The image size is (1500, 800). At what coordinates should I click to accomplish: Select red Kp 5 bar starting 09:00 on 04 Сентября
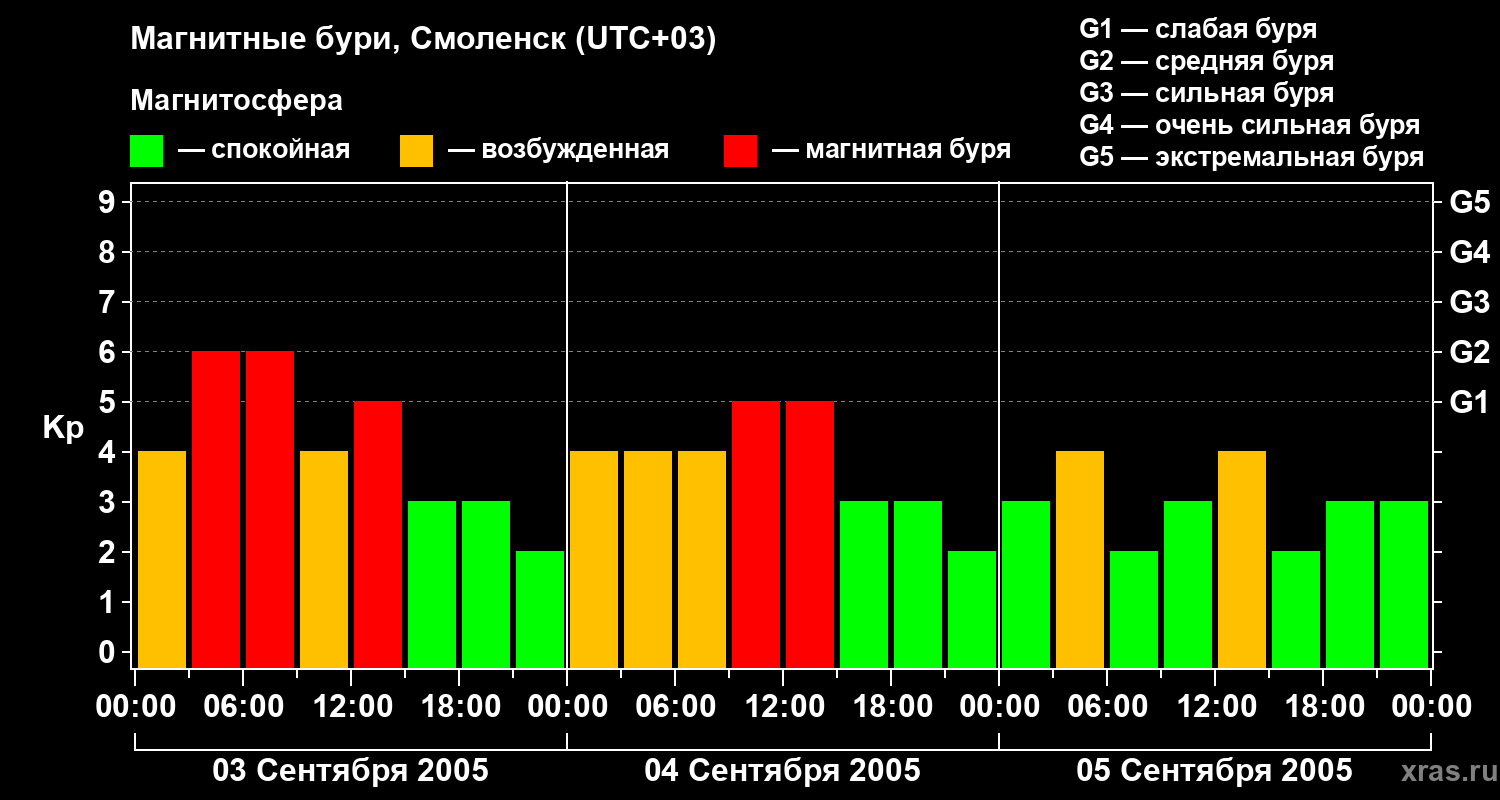point(756,534)
